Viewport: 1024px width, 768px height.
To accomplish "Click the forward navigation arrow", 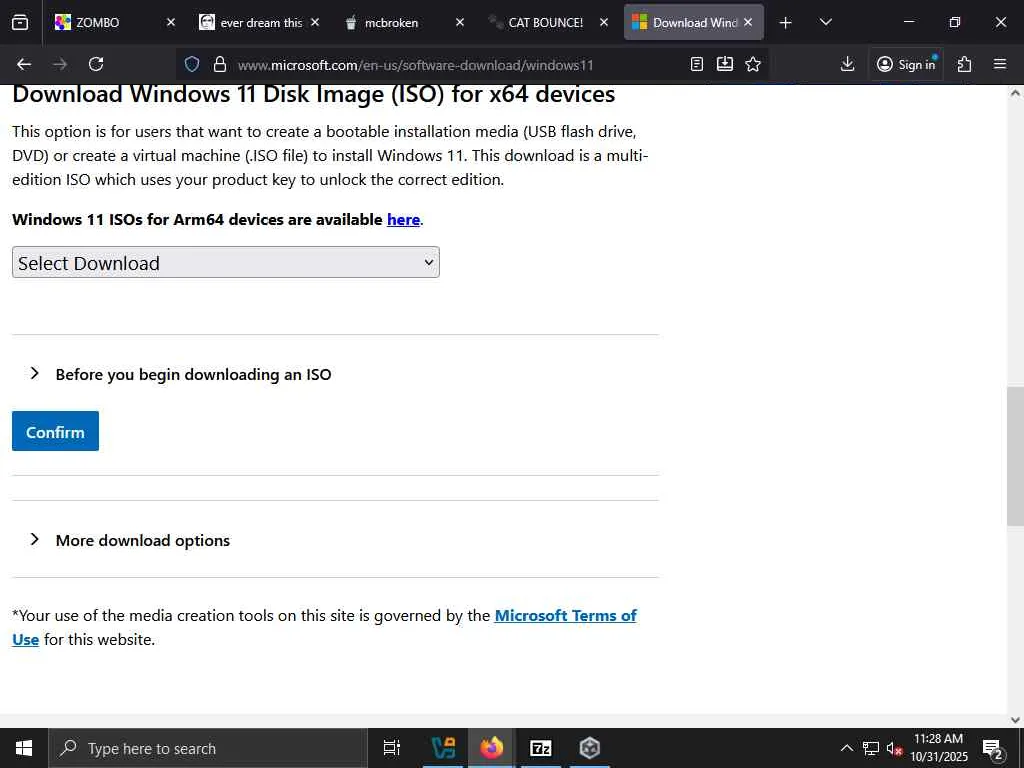I will click(60, 64).
